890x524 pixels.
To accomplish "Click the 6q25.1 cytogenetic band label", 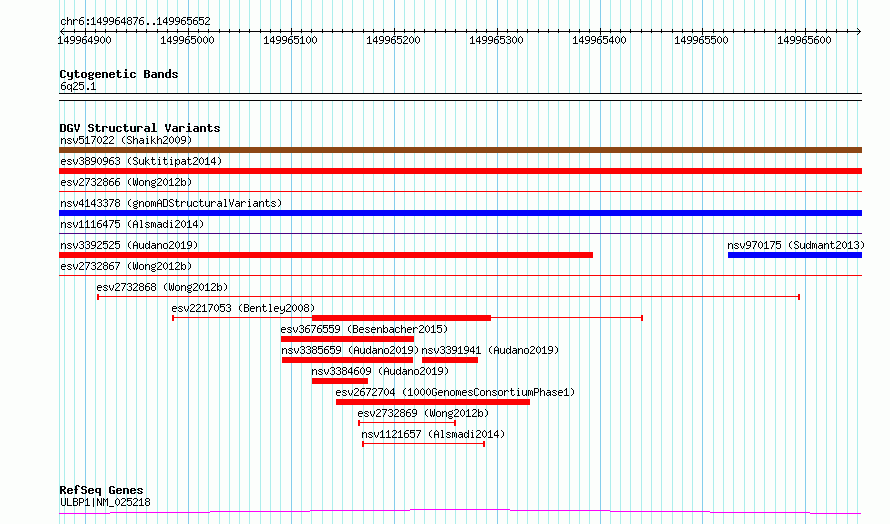I will (x=78, y=86).
